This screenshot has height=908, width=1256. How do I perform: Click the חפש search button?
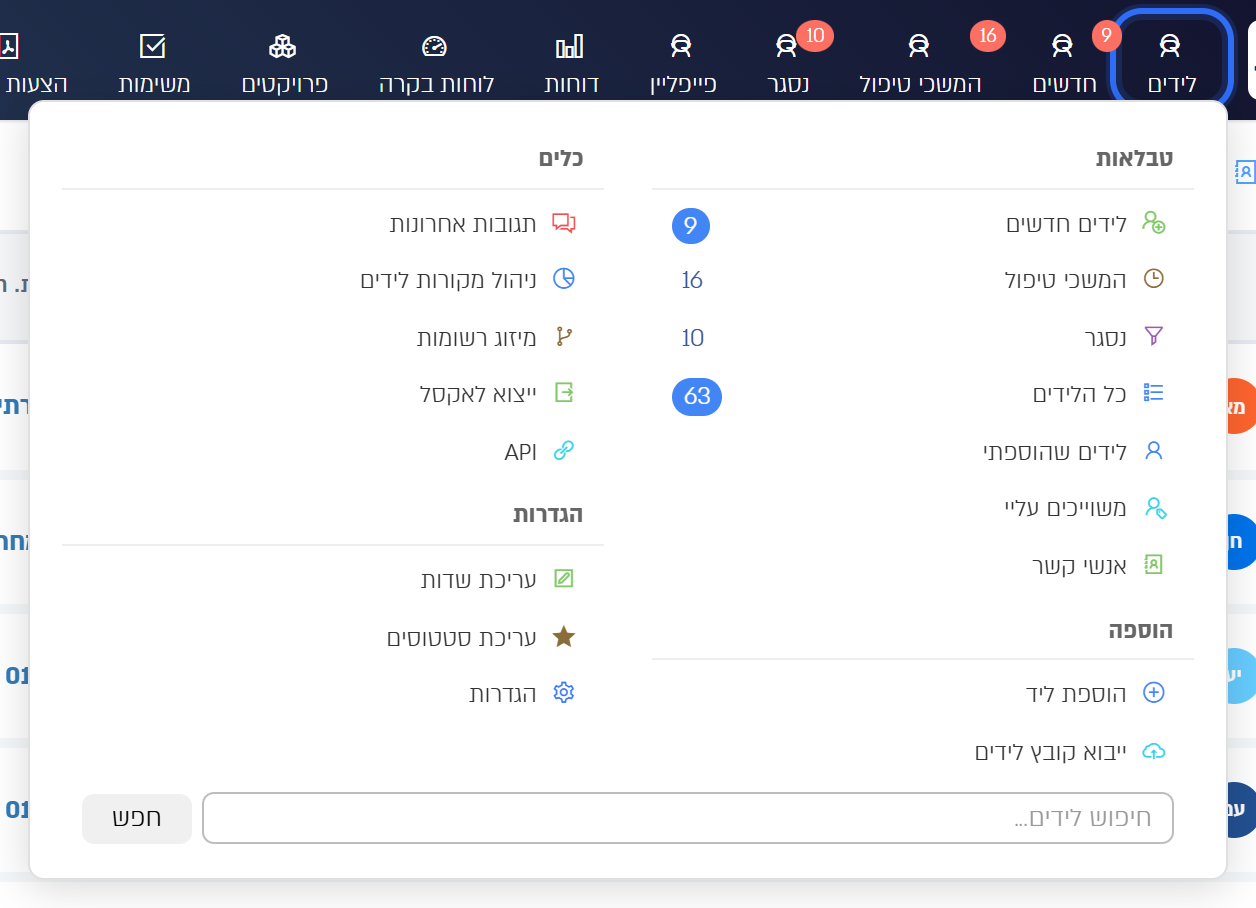coord(137,819)
